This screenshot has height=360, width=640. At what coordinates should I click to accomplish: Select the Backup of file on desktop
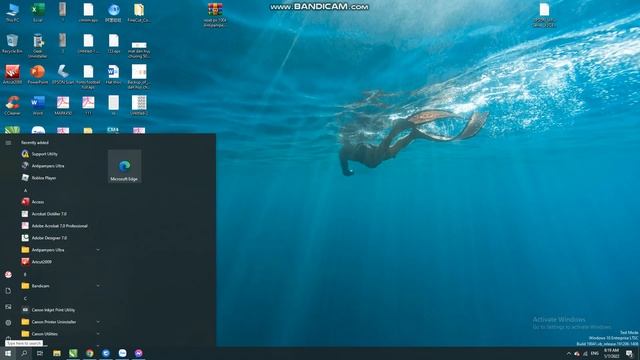[x=139, y=76]
